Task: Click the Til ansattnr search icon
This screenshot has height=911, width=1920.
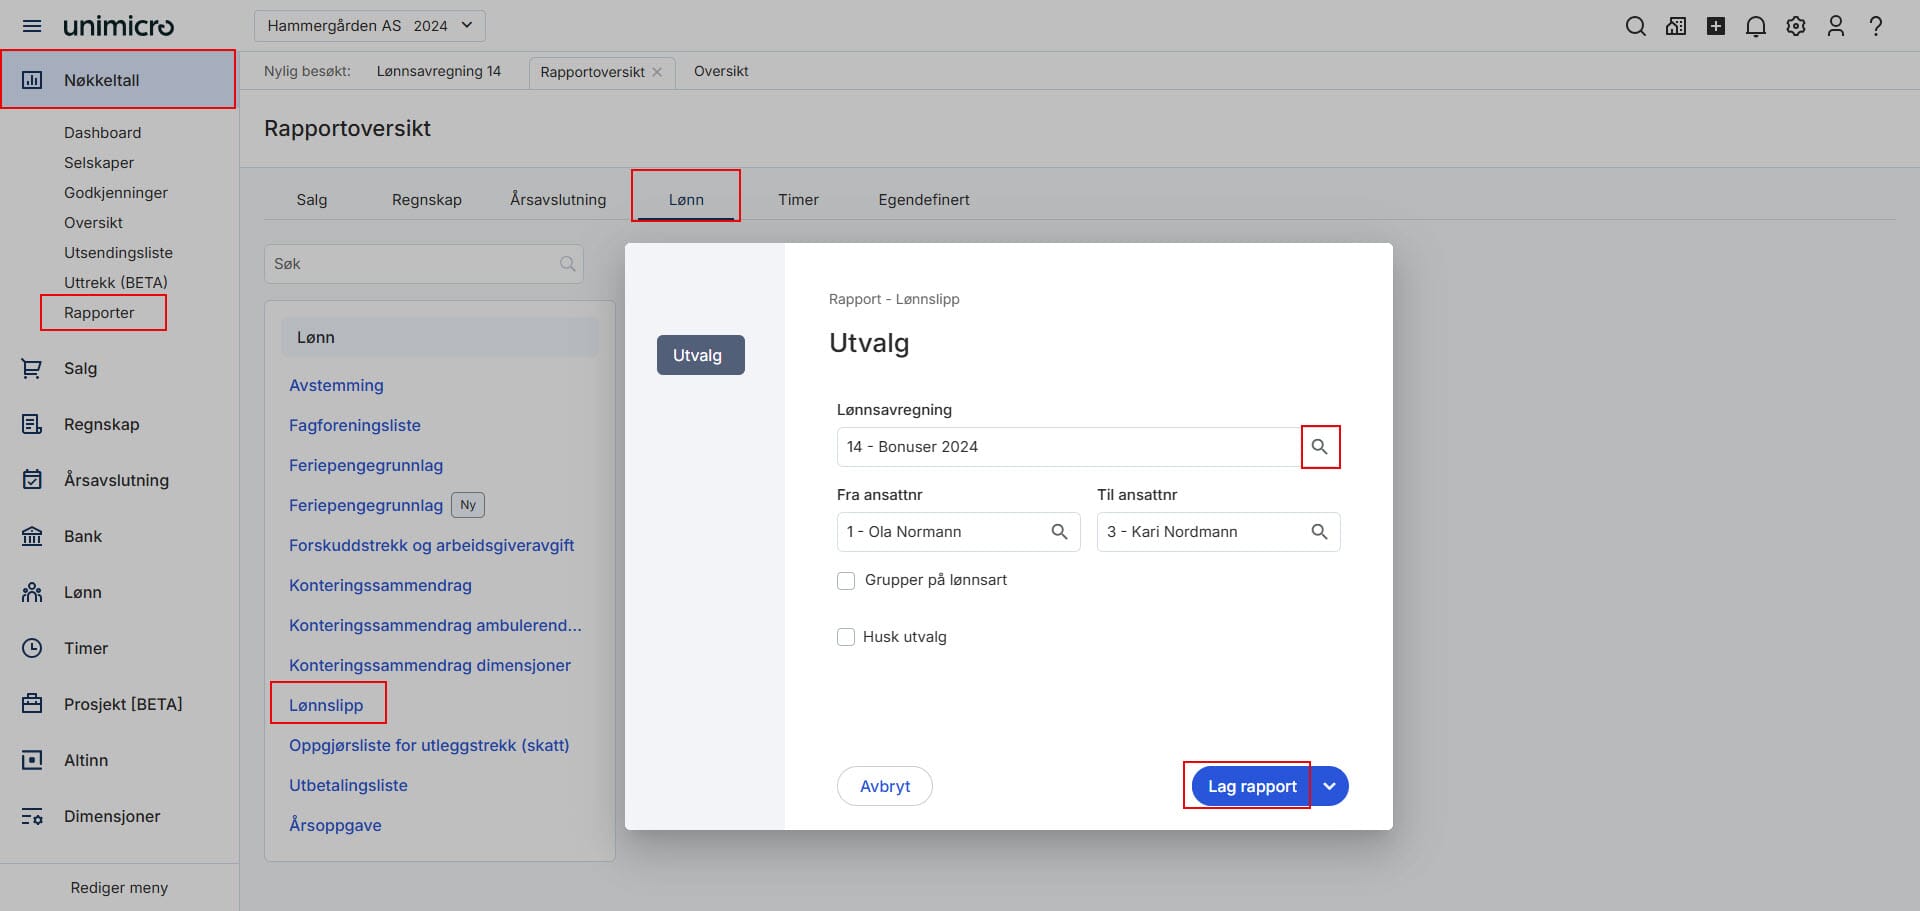Action: (1320, 532)
